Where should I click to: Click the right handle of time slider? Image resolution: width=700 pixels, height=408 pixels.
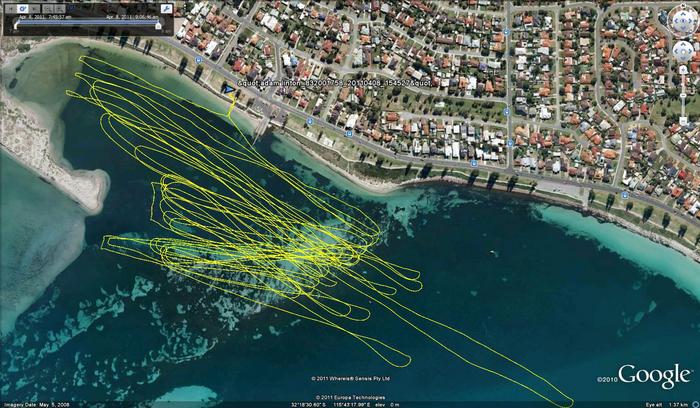coord(158,26)
